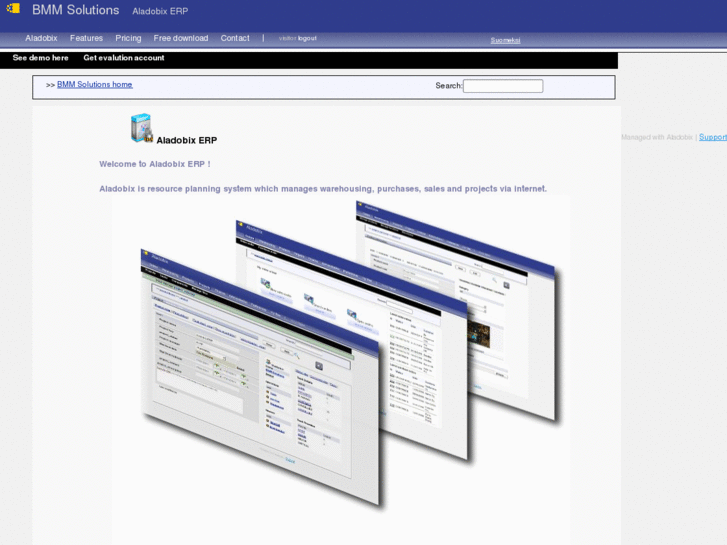Click the BMM Solutions header title
Viewport: 727px width, 545px height.
tap(76, 10)
